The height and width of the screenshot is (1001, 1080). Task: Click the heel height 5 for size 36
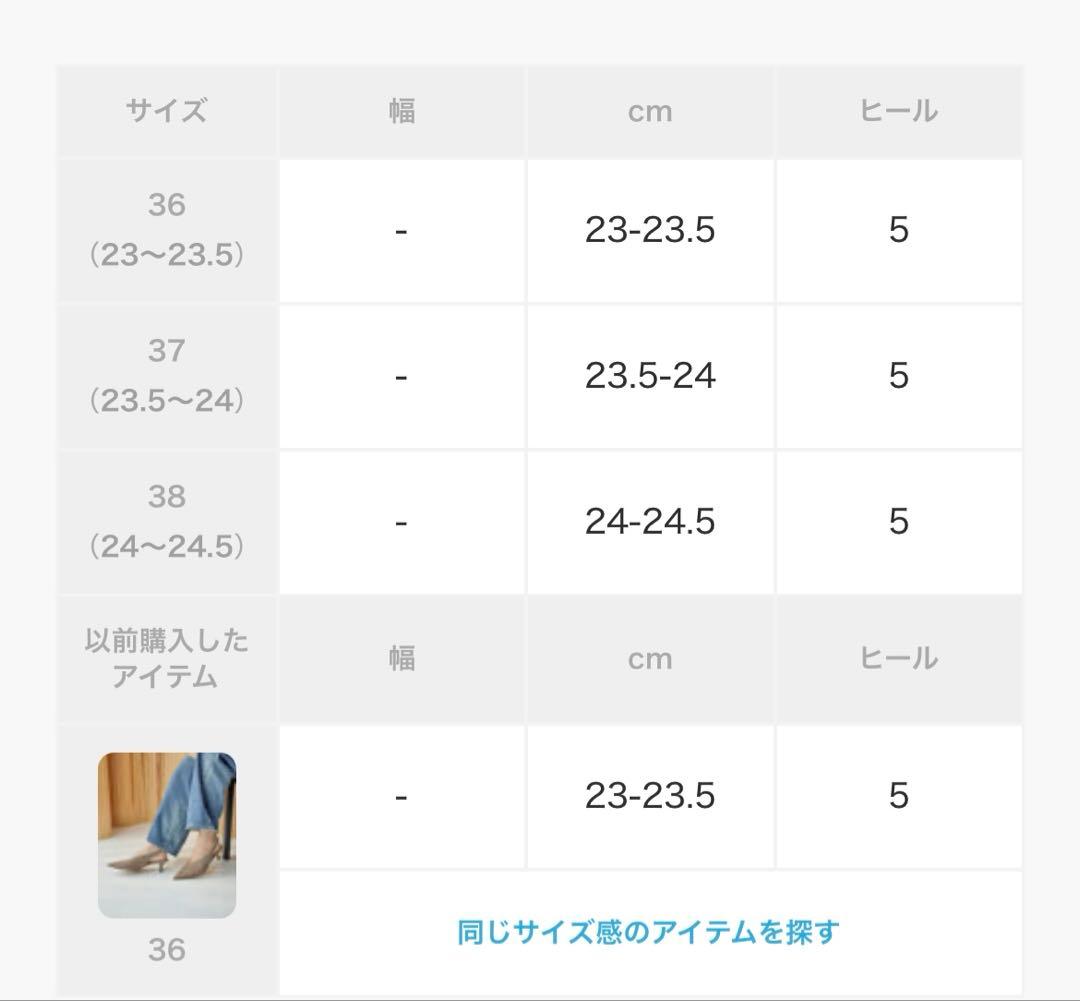coord(898,230)
